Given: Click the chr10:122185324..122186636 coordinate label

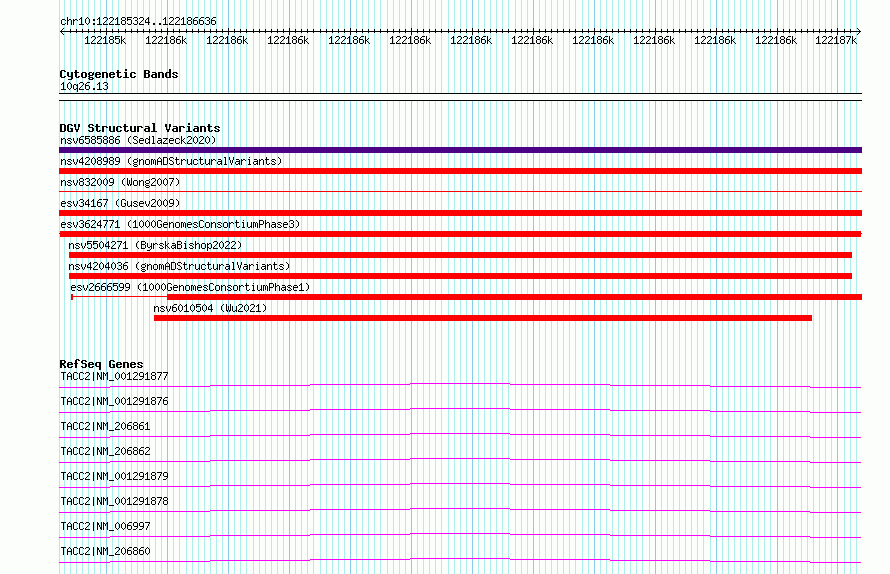Looking at the screenshot, I should [x=138, y=22].
